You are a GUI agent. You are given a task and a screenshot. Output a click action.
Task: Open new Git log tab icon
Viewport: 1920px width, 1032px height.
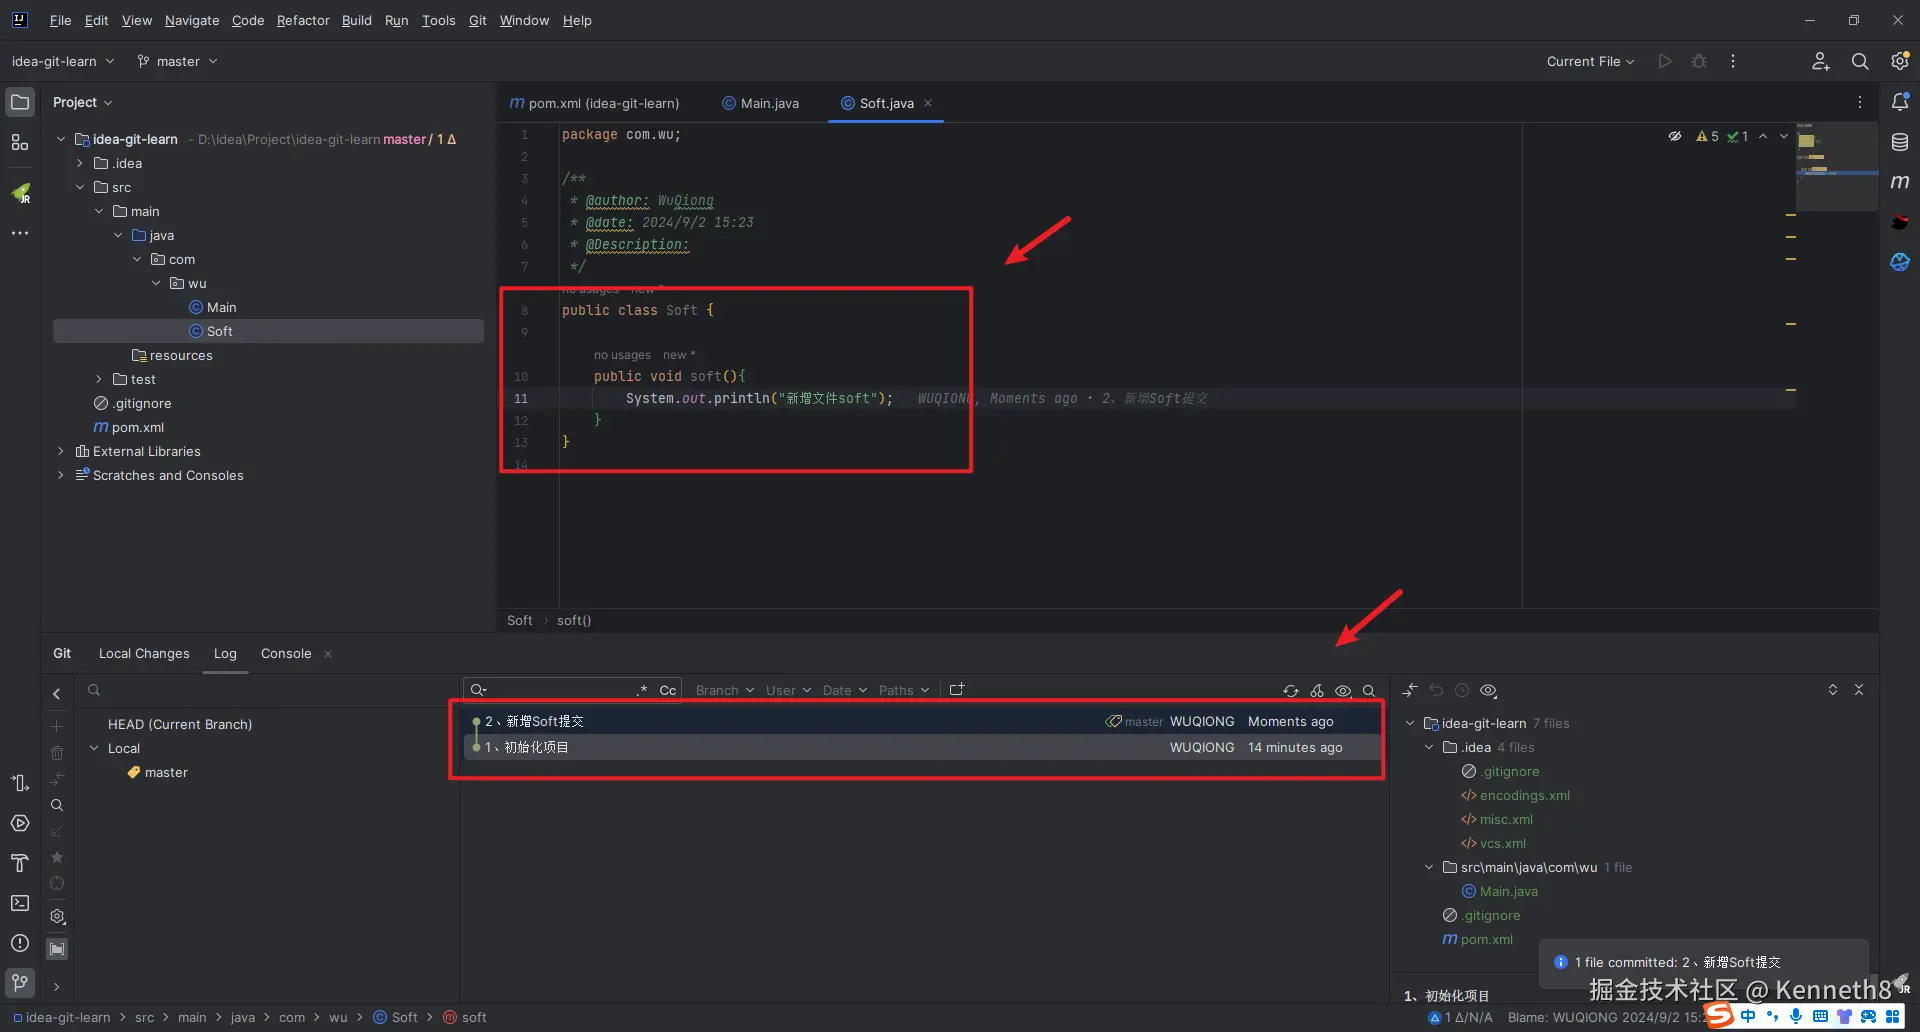[957, 690]
